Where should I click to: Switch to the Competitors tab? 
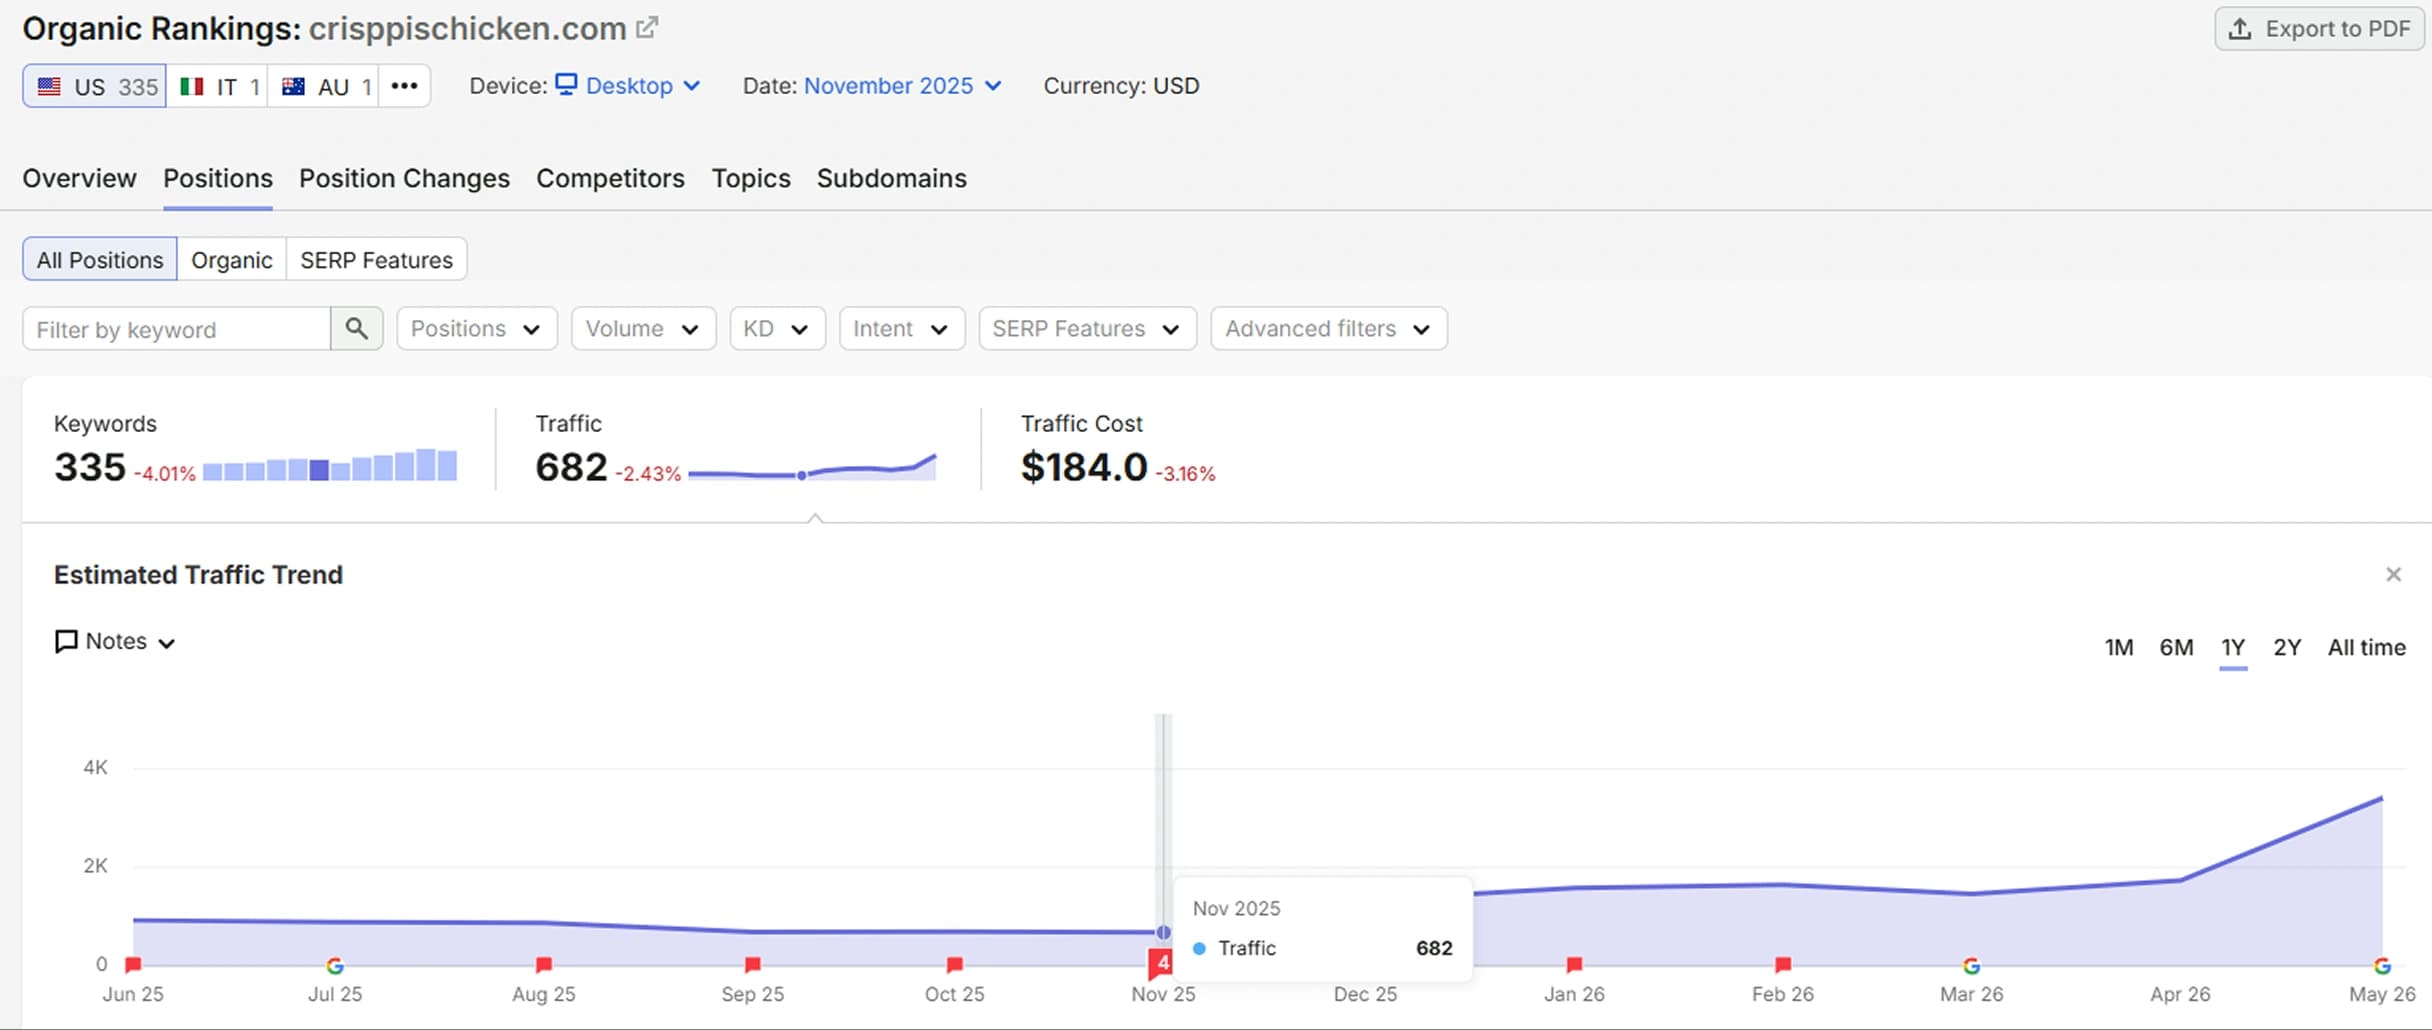pyautogui.click(x=610, y=178)
